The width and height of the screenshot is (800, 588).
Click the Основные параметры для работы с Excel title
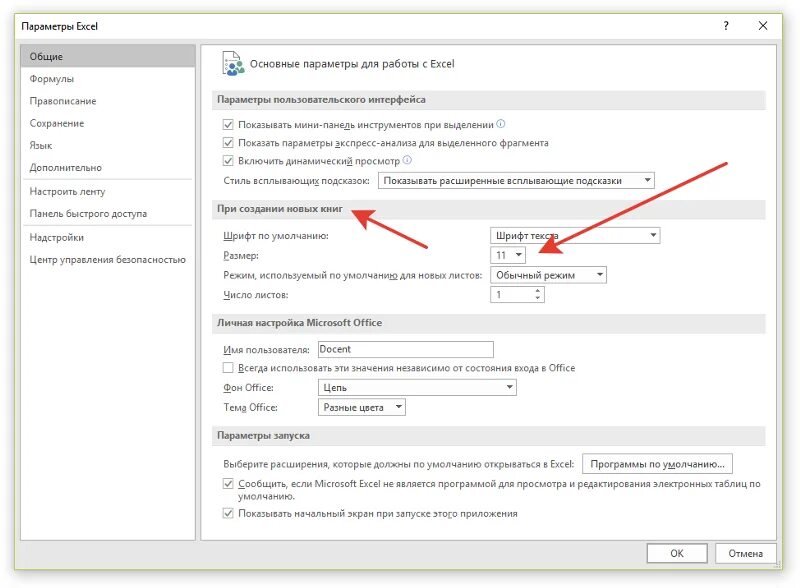point(352,64)
